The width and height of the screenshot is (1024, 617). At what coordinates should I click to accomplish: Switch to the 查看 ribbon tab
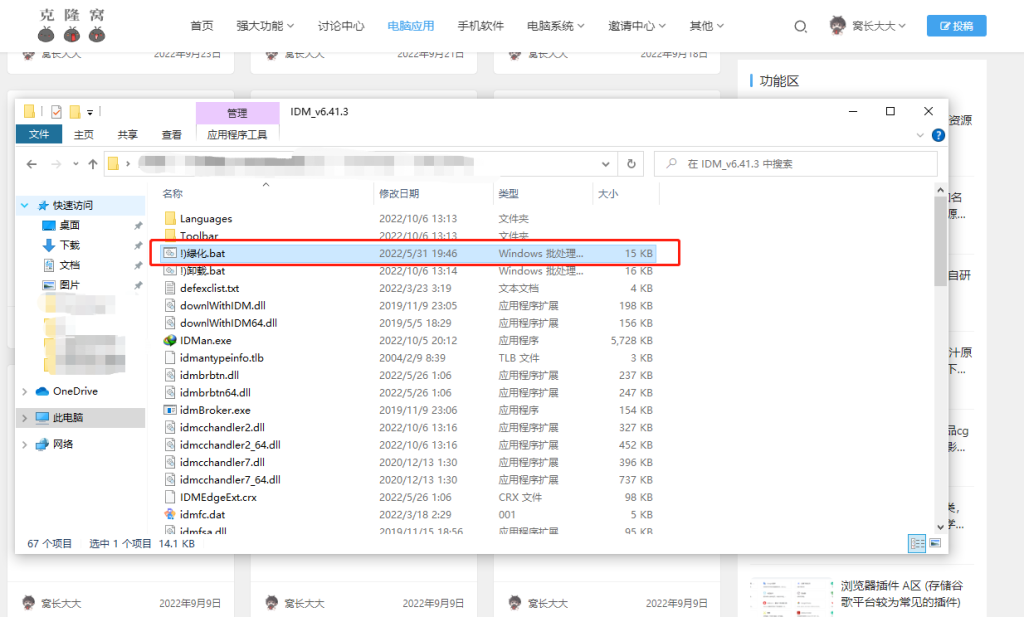pos(172,134)
